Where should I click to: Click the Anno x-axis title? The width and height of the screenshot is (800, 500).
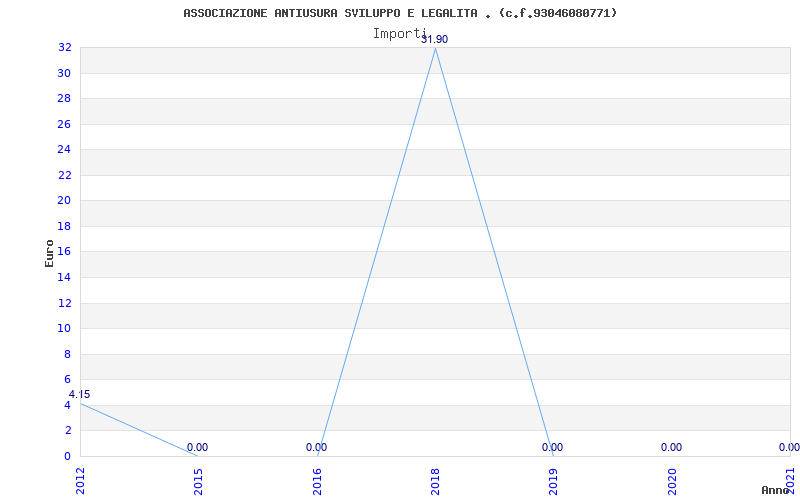[x=776, y=490]
